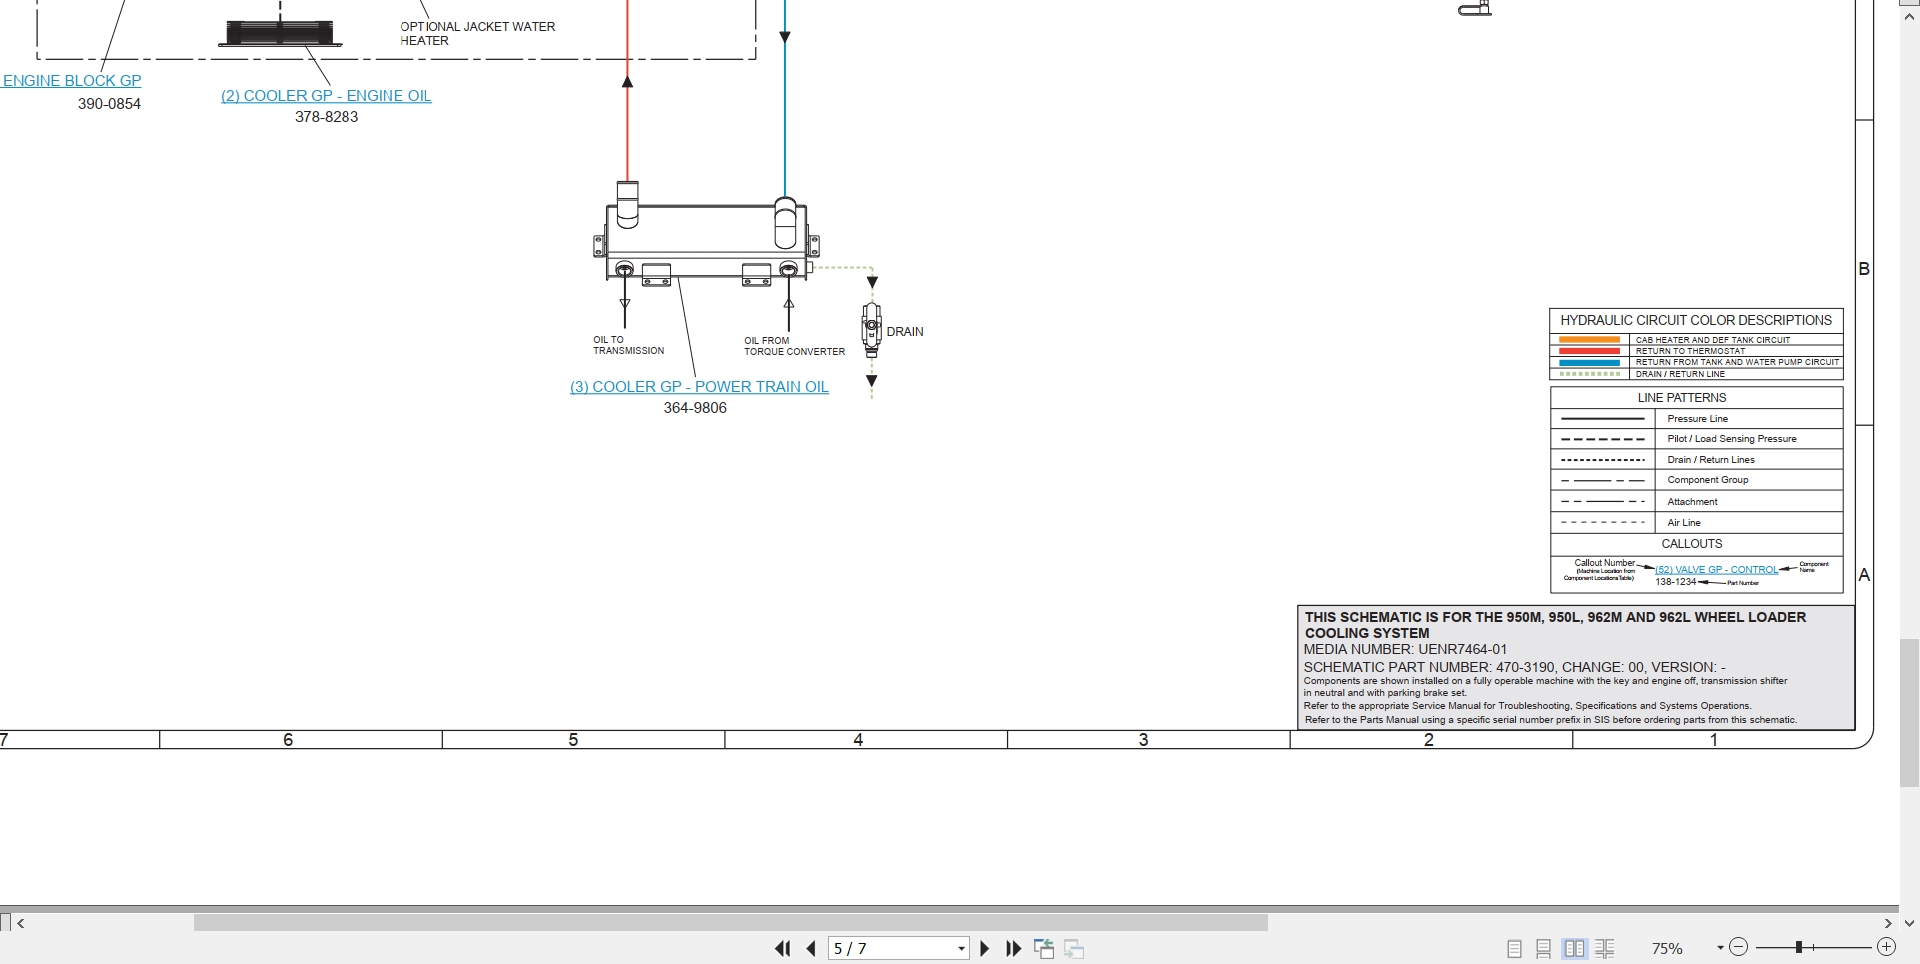Image resolution: width=1920 pixels, height=964 pixels.
Task: Click the zoom slider handle
Action: [x=1798, y=947]
